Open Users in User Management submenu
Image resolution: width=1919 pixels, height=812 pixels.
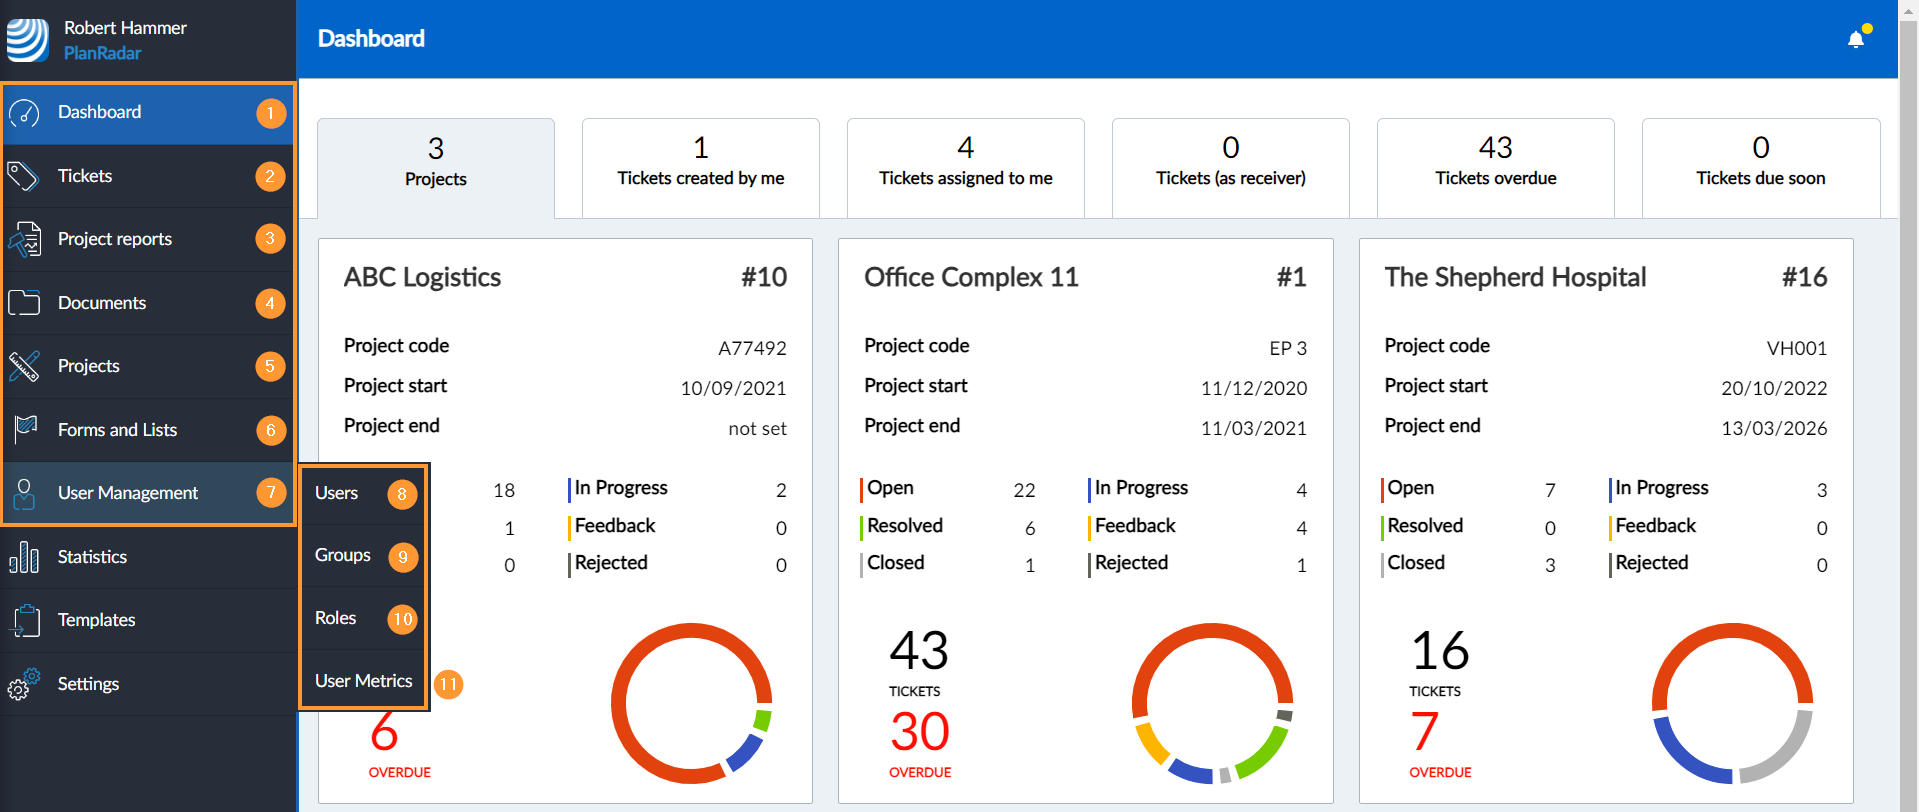(337, 493)
